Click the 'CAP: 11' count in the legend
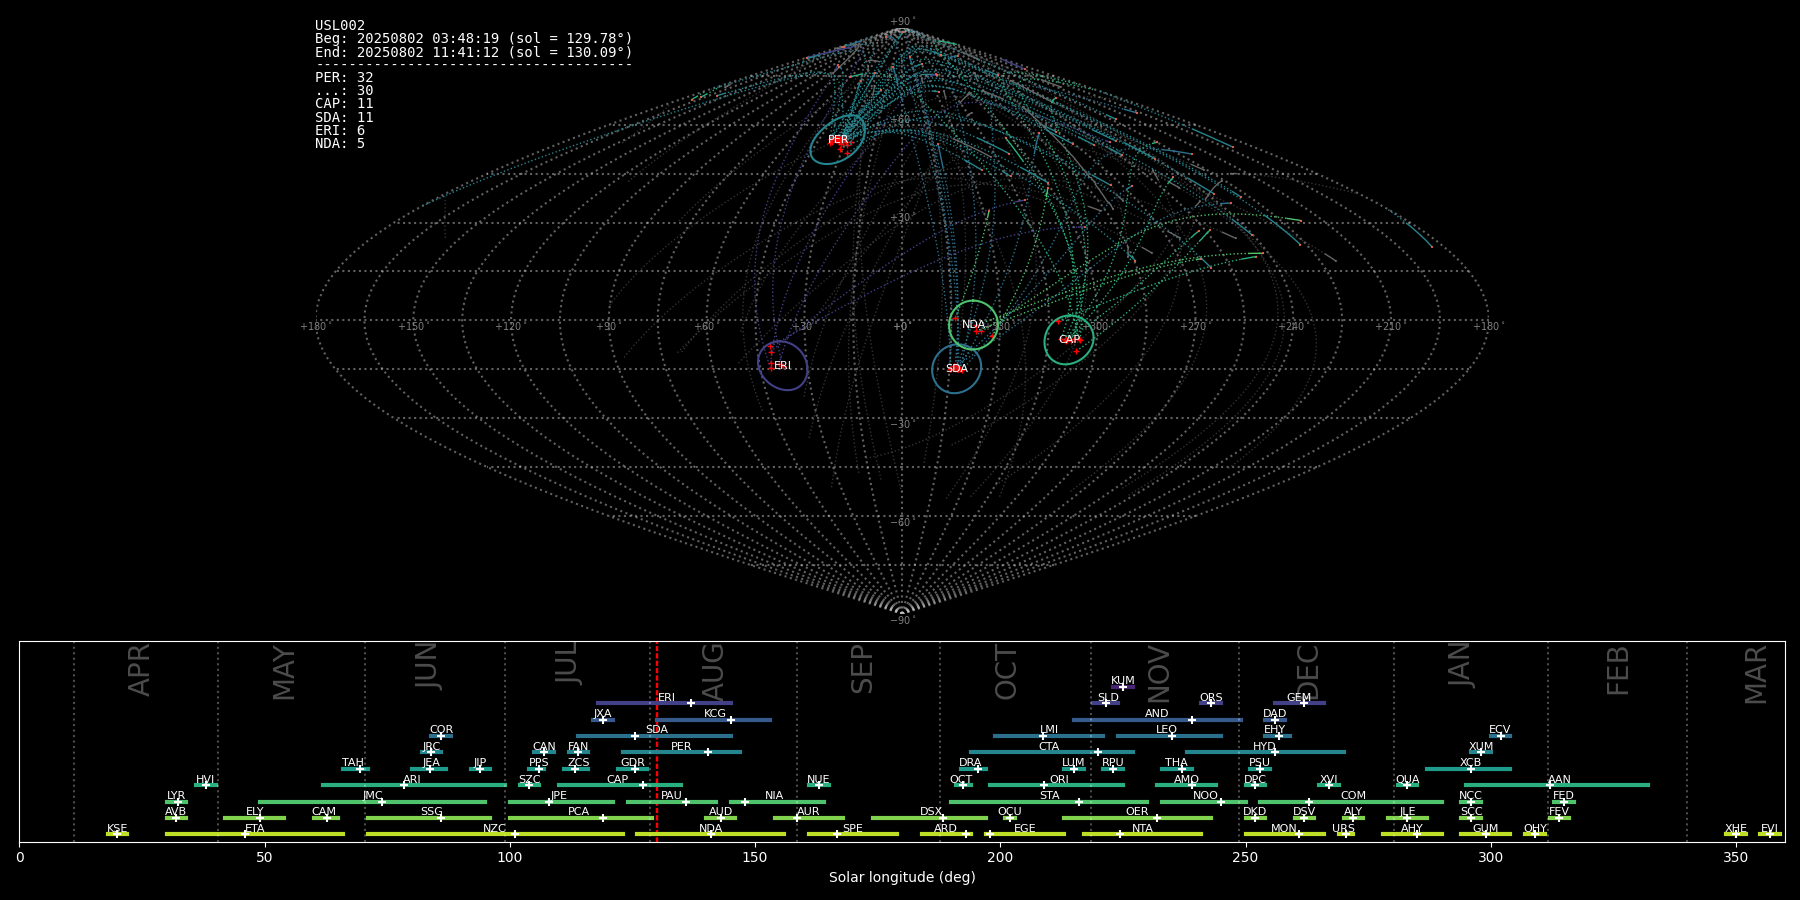Viewport: 1800px width, 900px height. tap(344, 104)
